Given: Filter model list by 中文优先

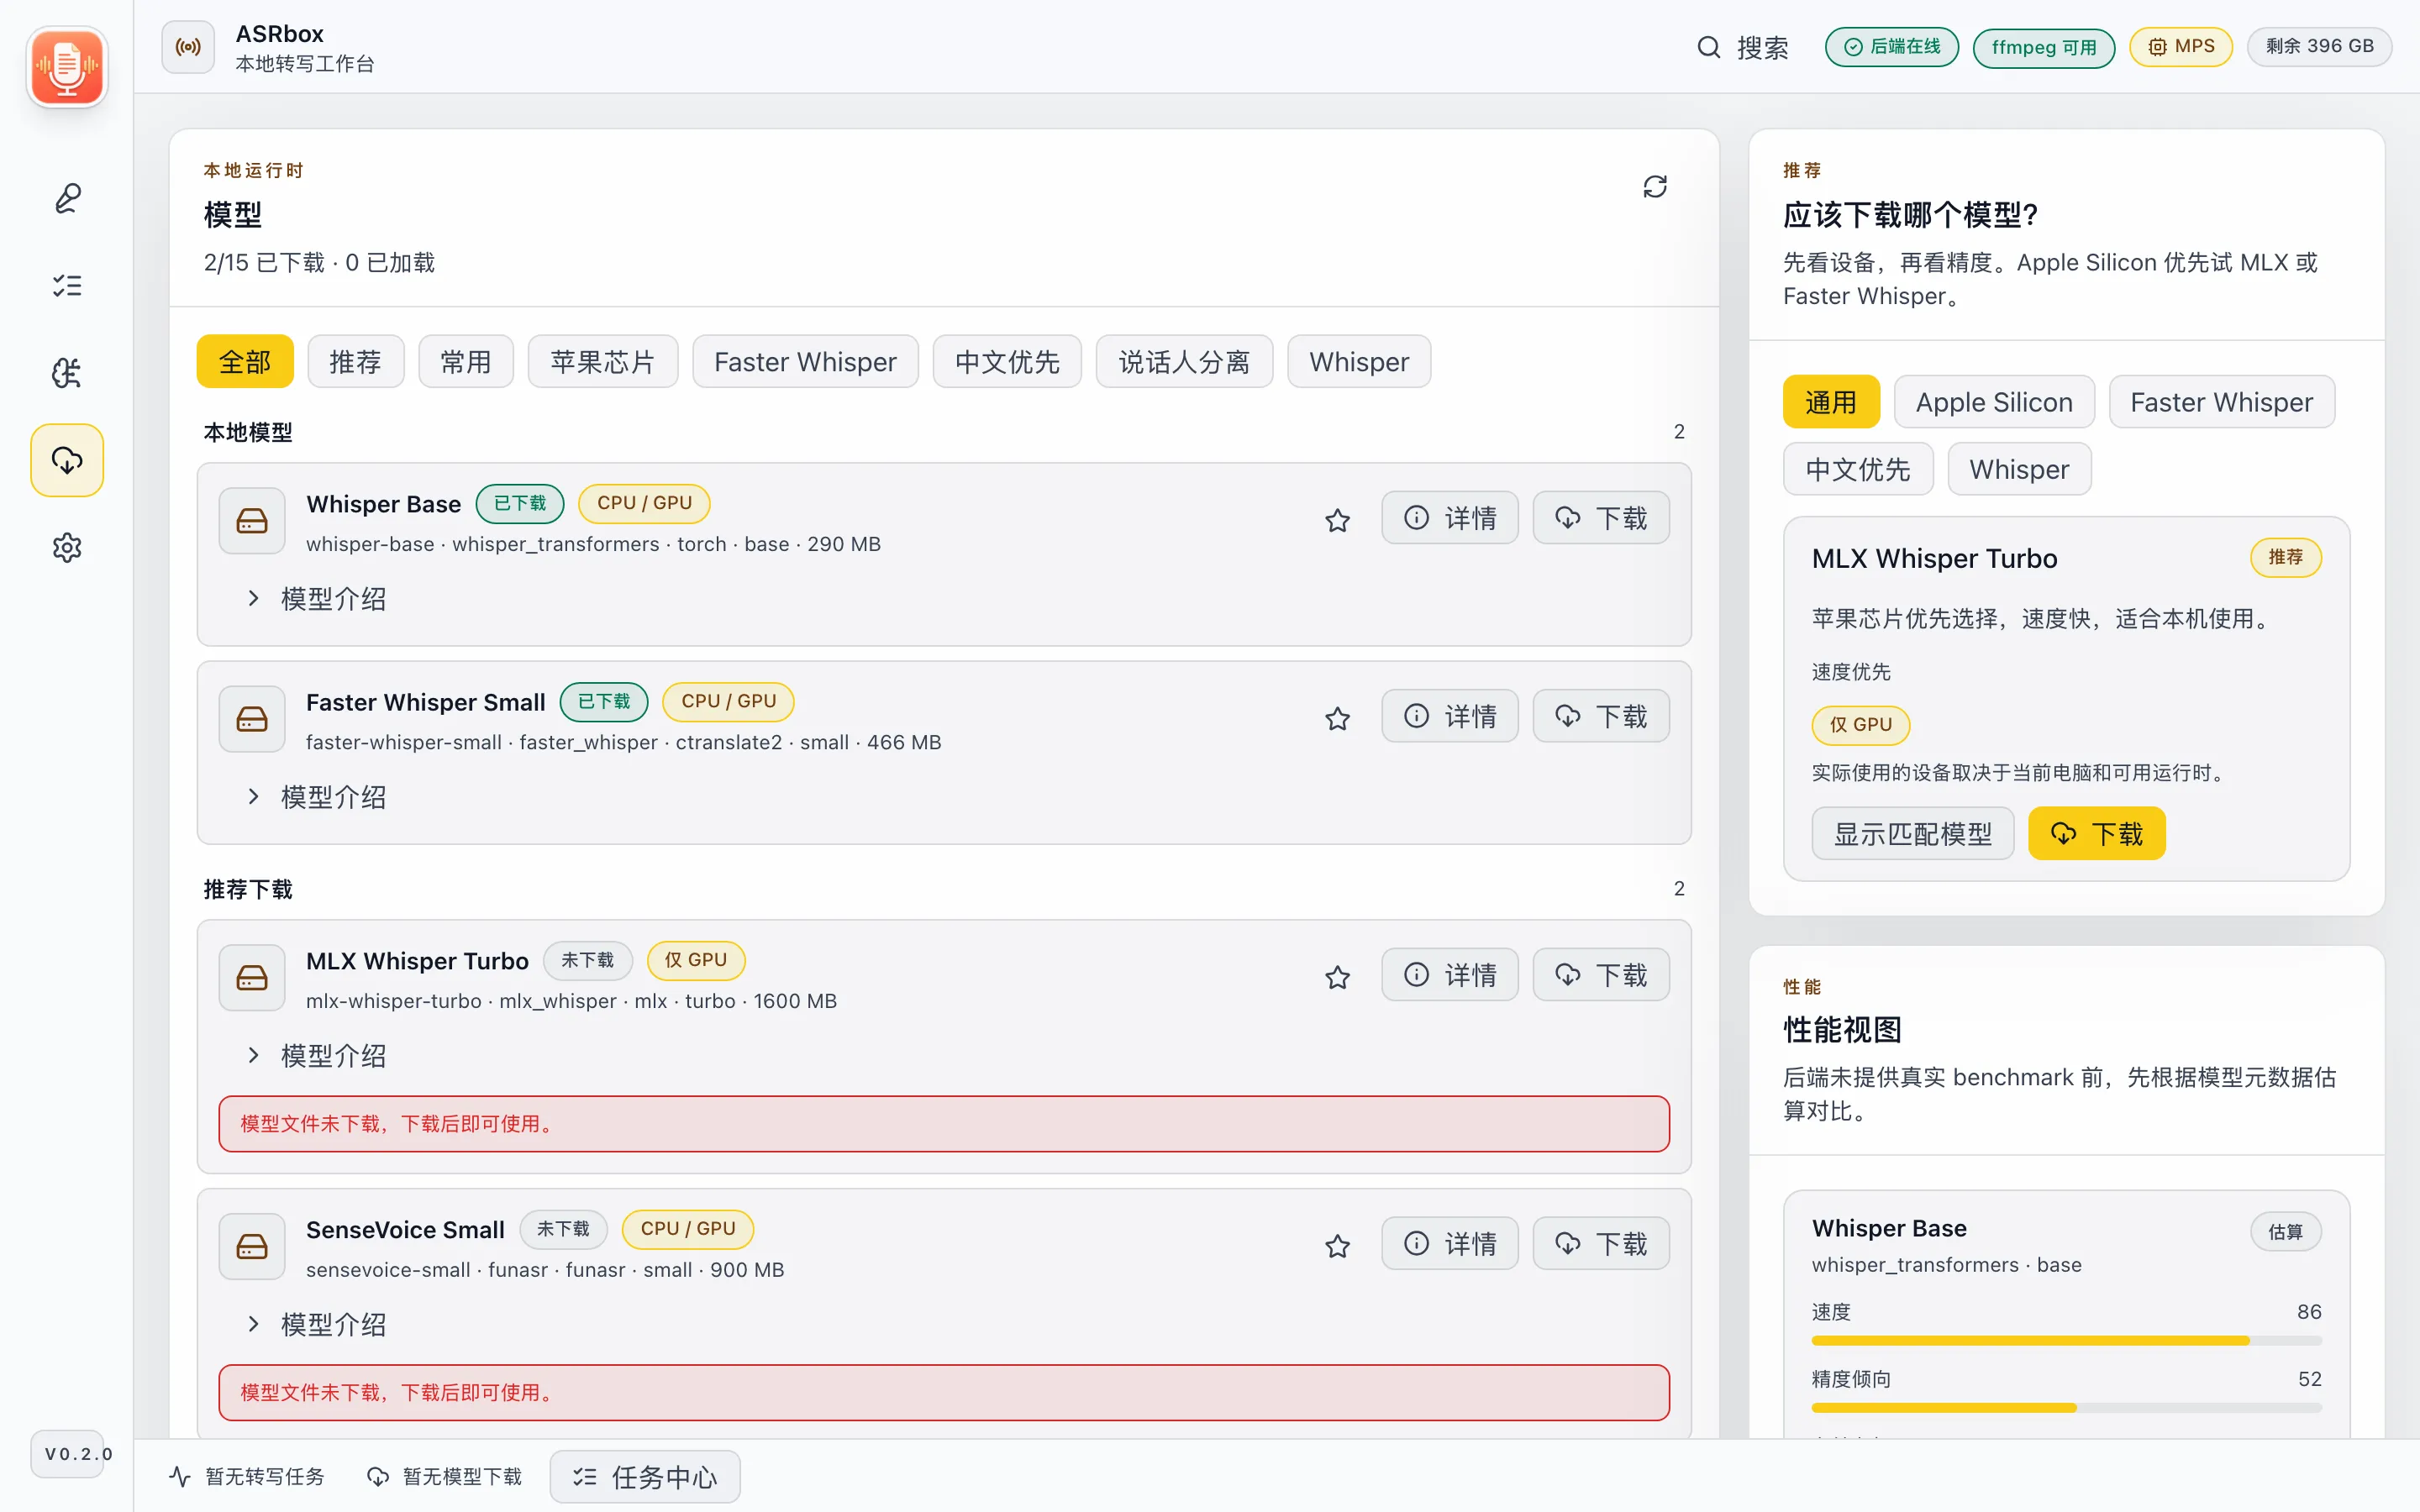Looking at the screenshot, I should point(1007,361).
